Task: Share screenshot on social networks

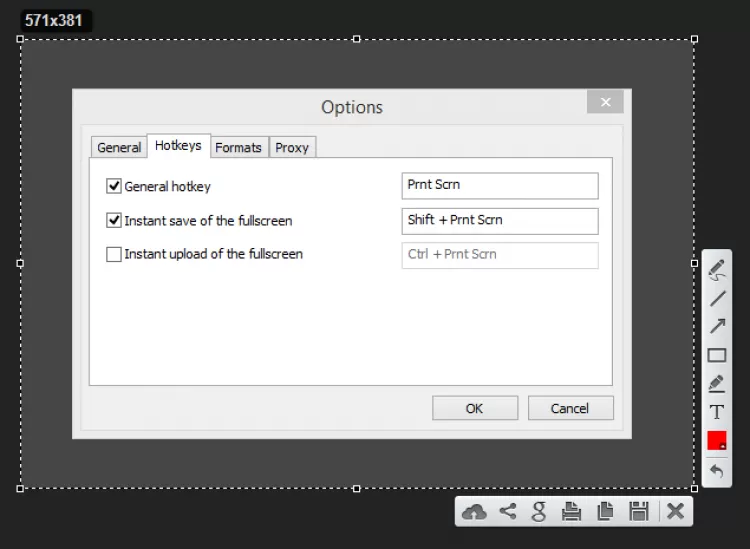Action: [x=508, y=512]
